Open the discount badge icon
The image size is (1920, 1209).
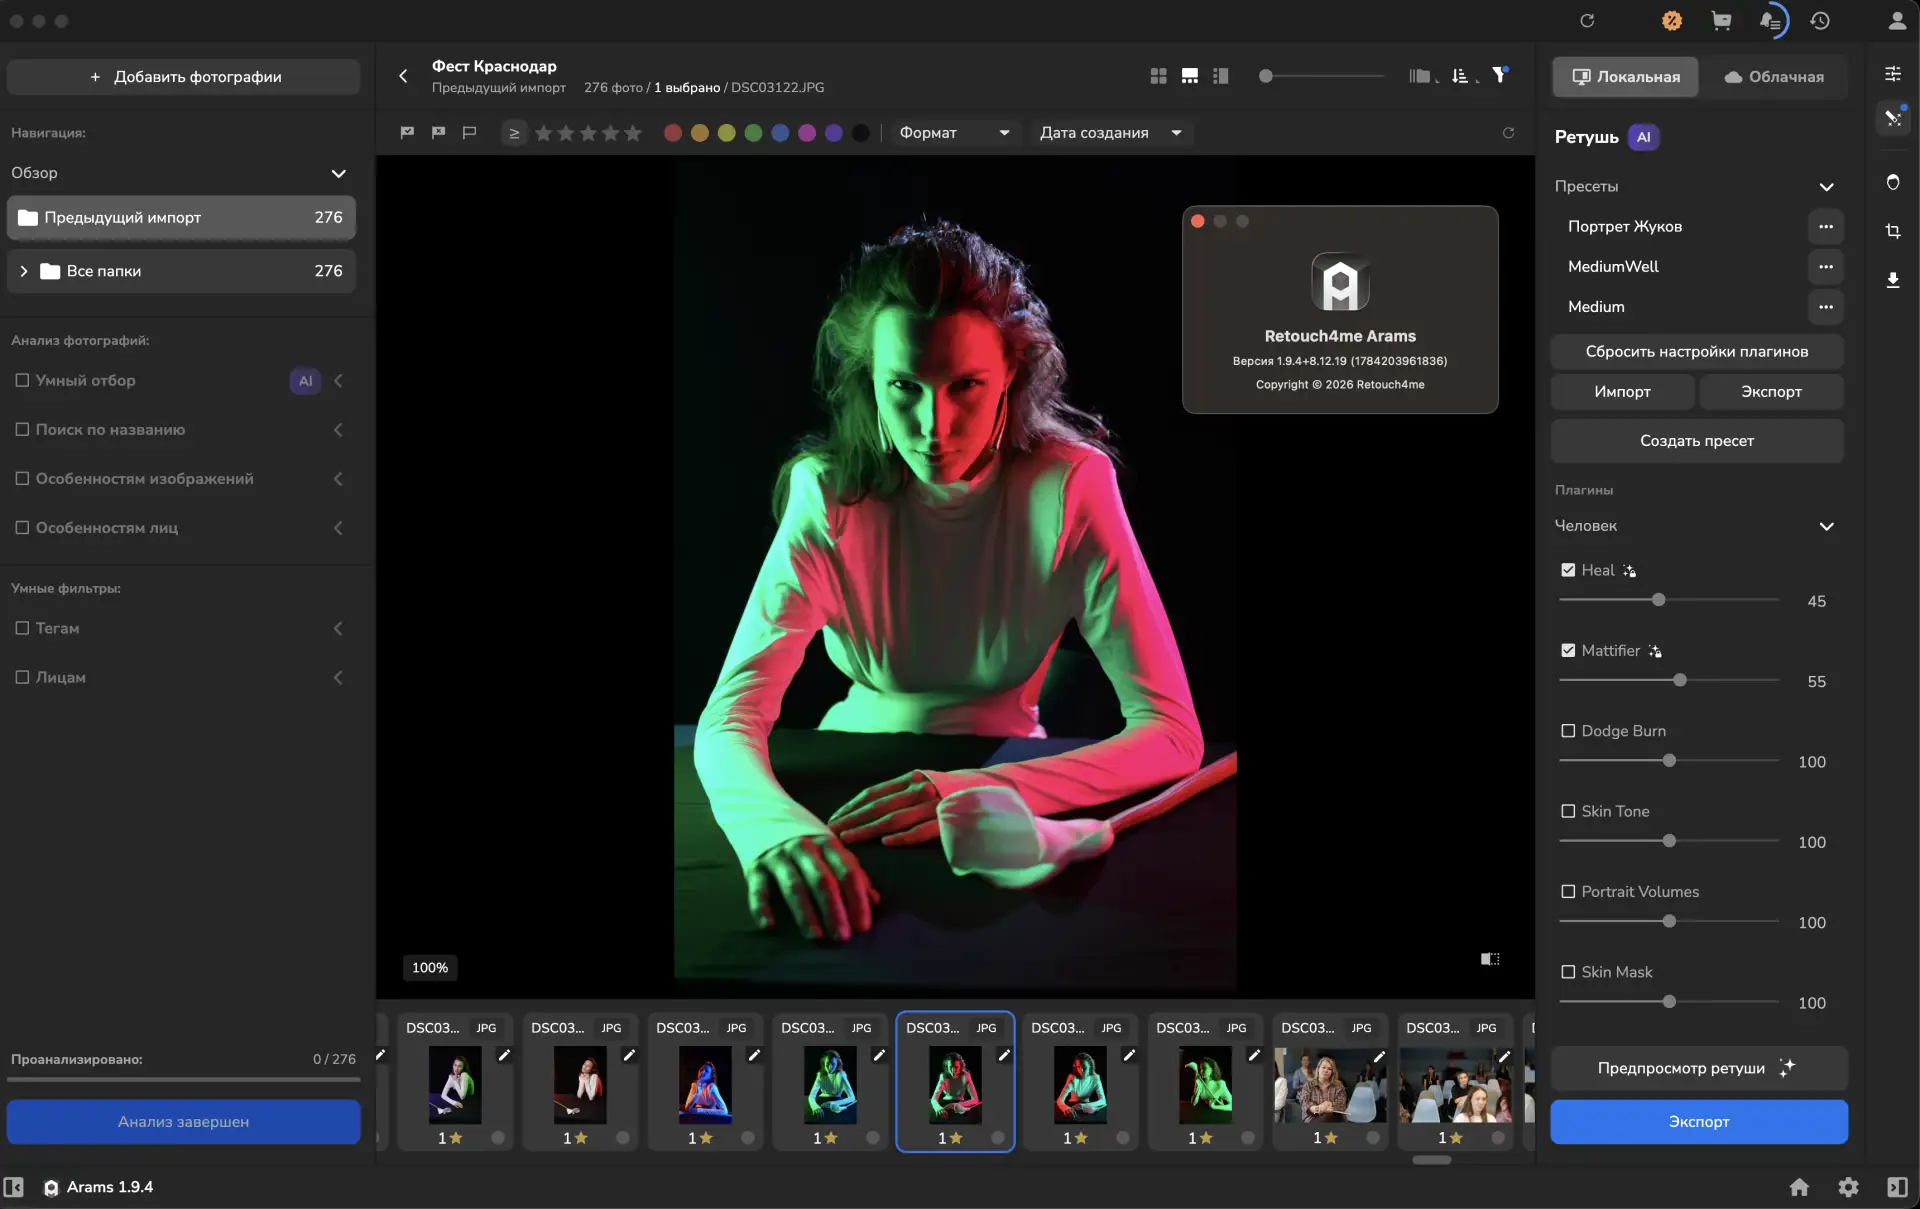coord(1672,21)
